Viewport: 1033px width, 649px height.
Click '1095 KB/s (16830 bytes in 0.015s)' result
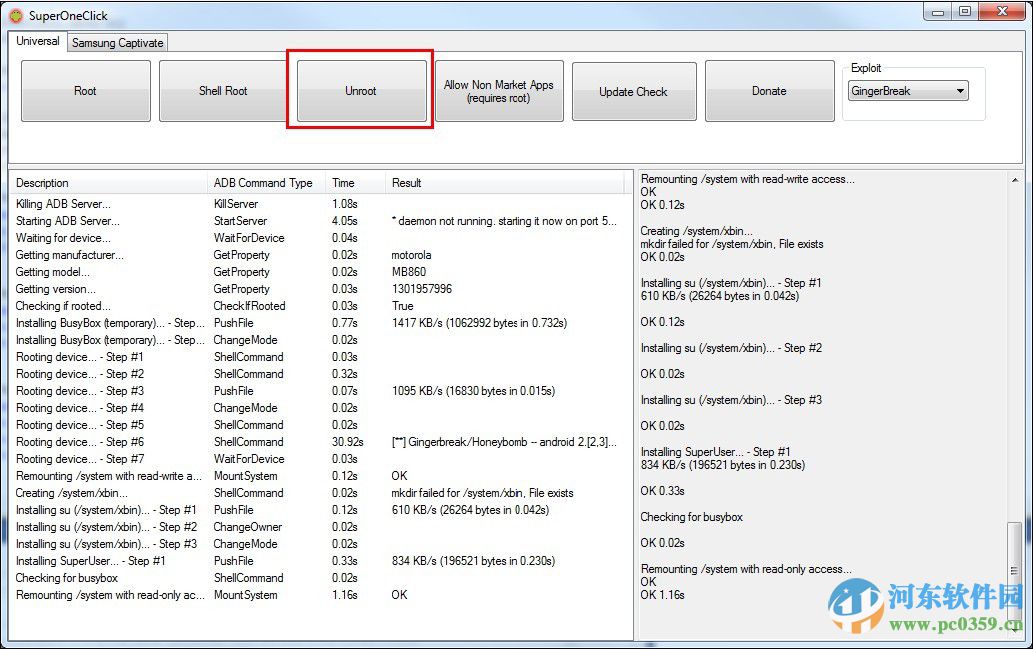473,391
